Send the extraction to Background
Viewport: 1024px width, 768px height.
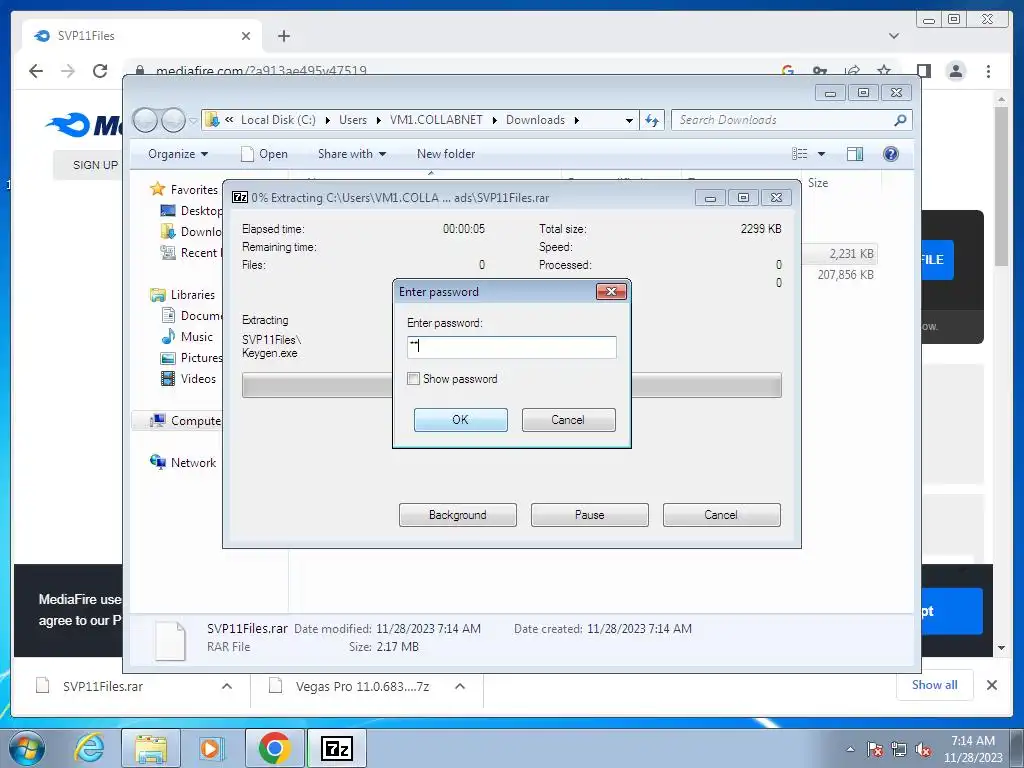tap(458, 515)
